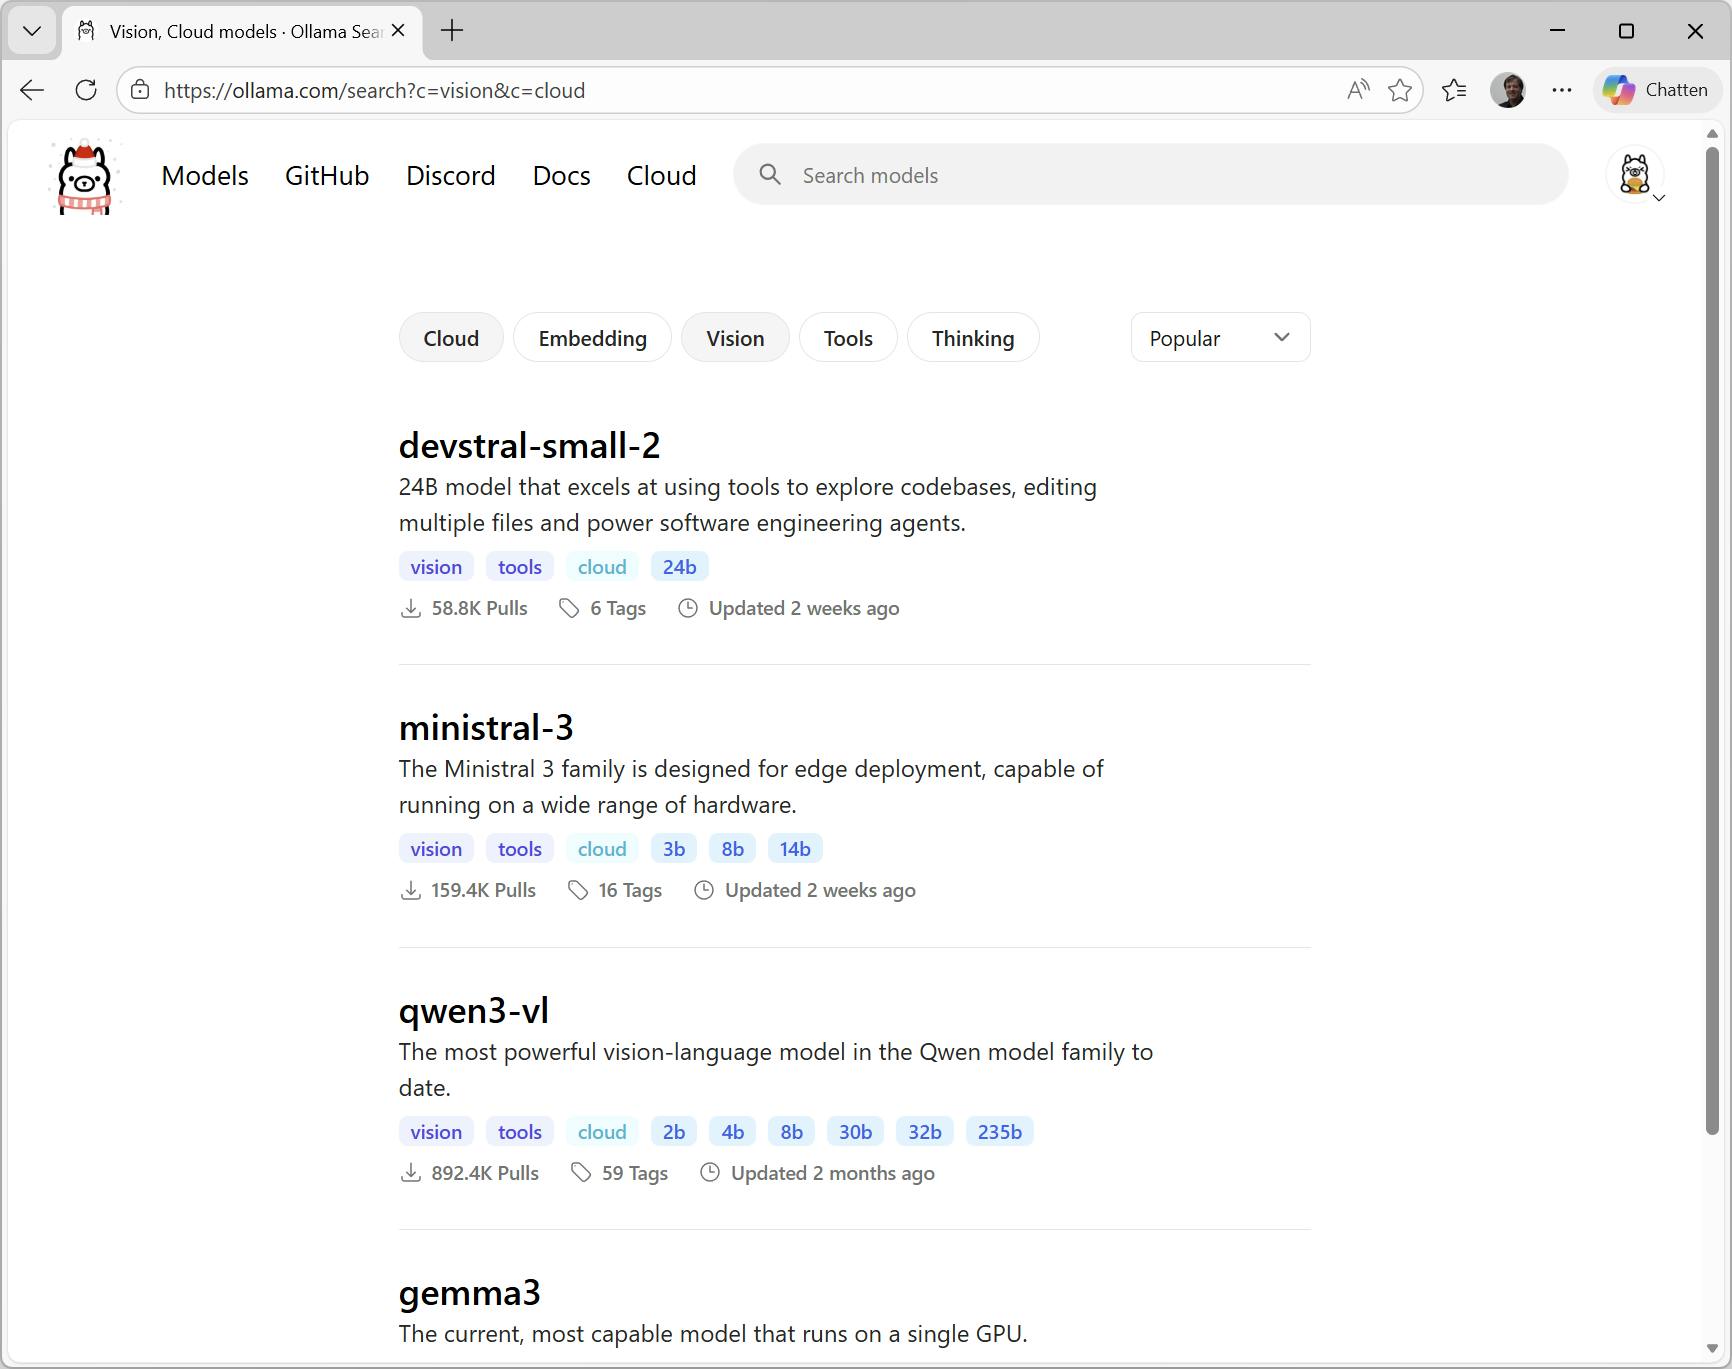Image resolution: width=1732 pixels, height=1369 pixels.
Task: Open the ministral-3 model page
Action: coord(486,728)
